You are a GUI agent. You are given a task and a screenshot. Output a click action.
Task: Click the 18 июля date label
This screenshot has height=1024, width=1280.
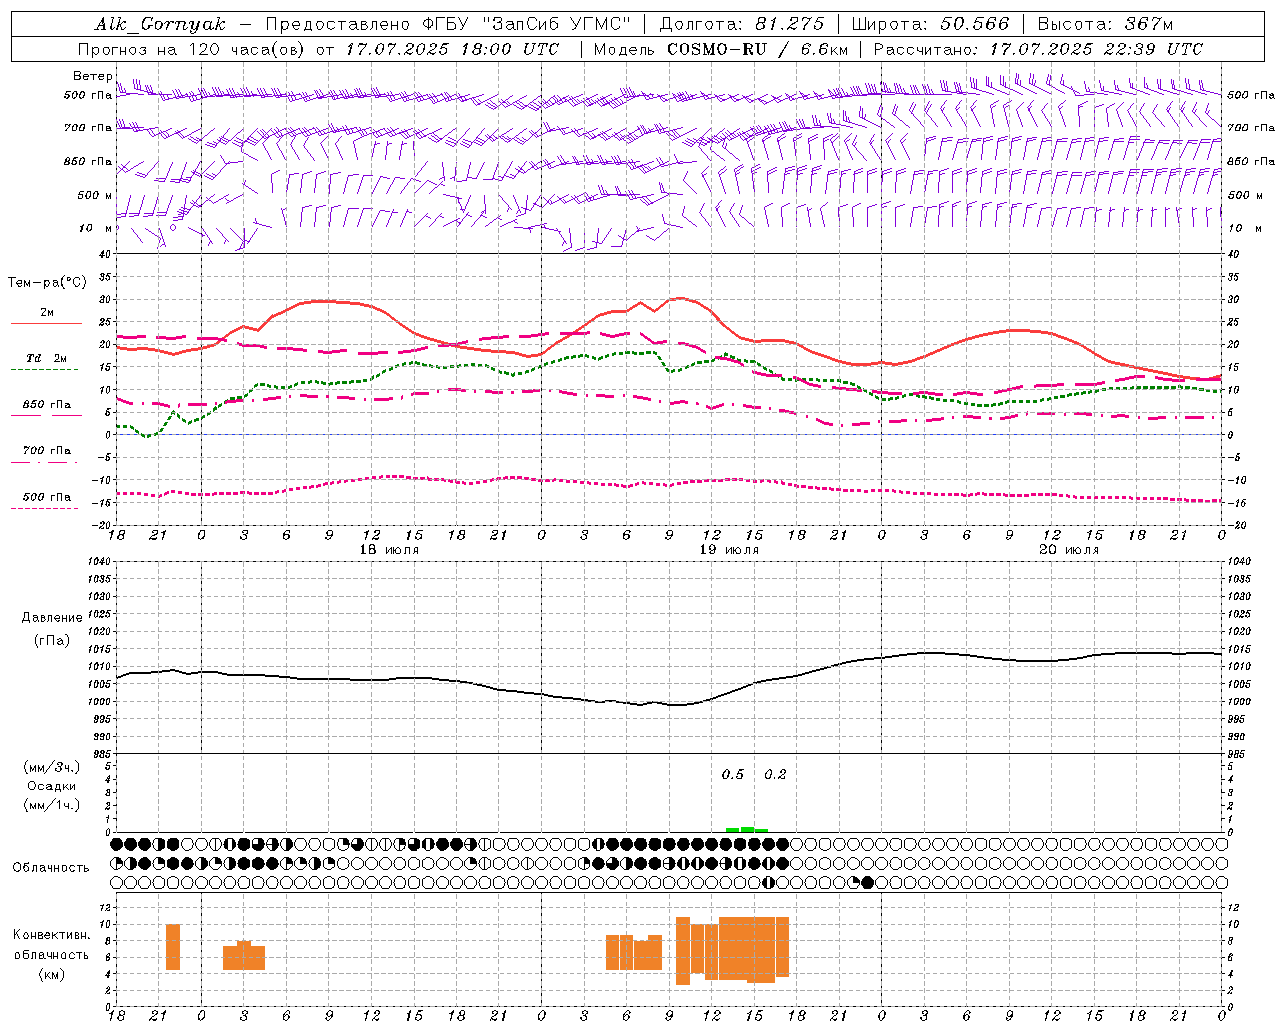[389, 550]
